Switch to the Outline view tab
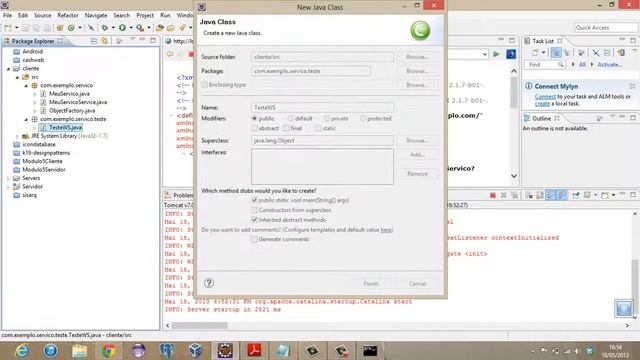The width and height of the screenshot is (640, 360). pyautogui.click(x=541, y=118)
